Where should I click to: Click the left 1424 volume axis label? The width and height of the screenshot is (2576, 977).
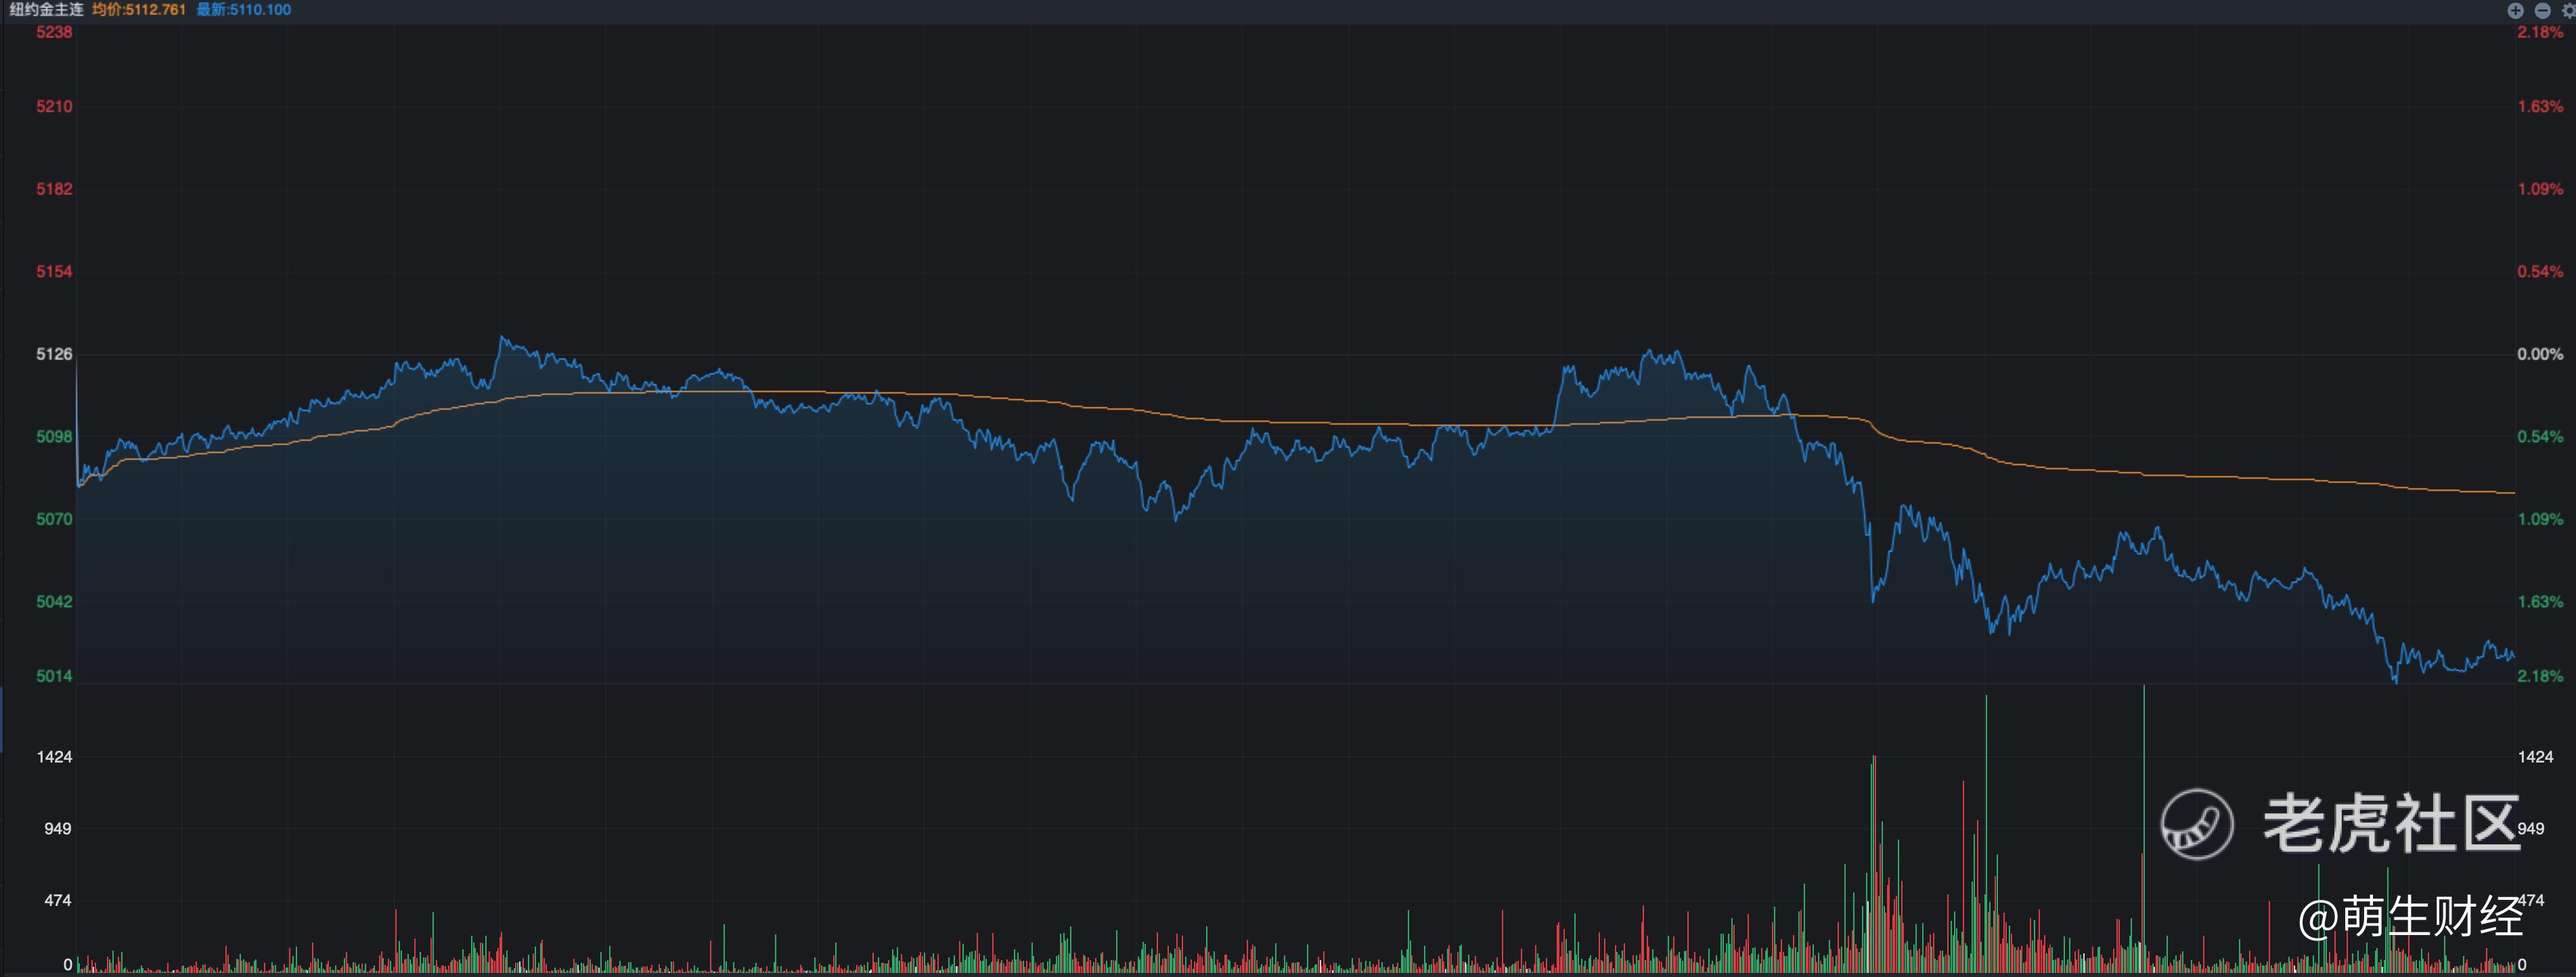tap(54, 757)
